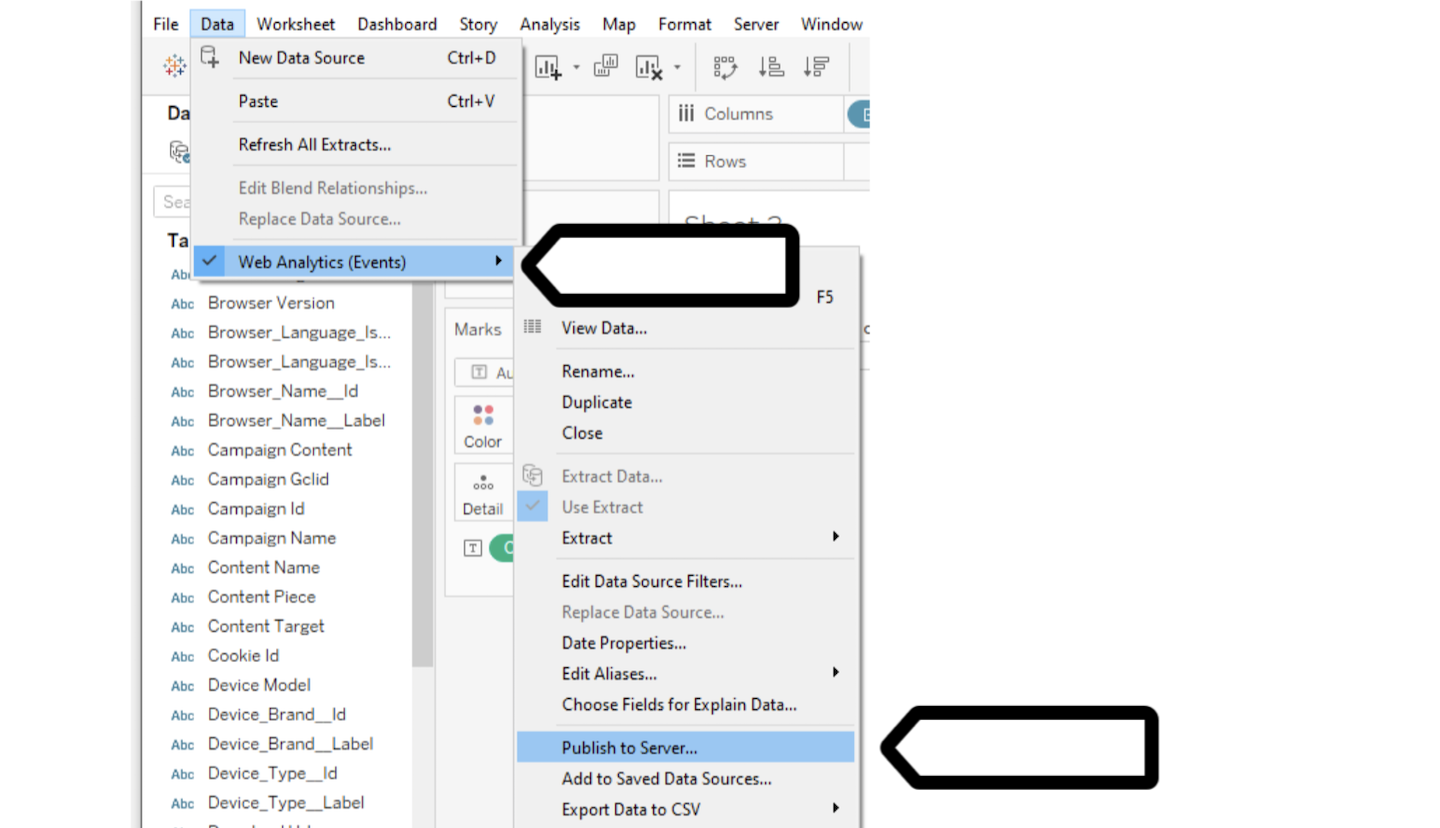Screen dimensions: 1440x828
Task: Open the Automatic mark type dropdown
Action: coord(486,372)
